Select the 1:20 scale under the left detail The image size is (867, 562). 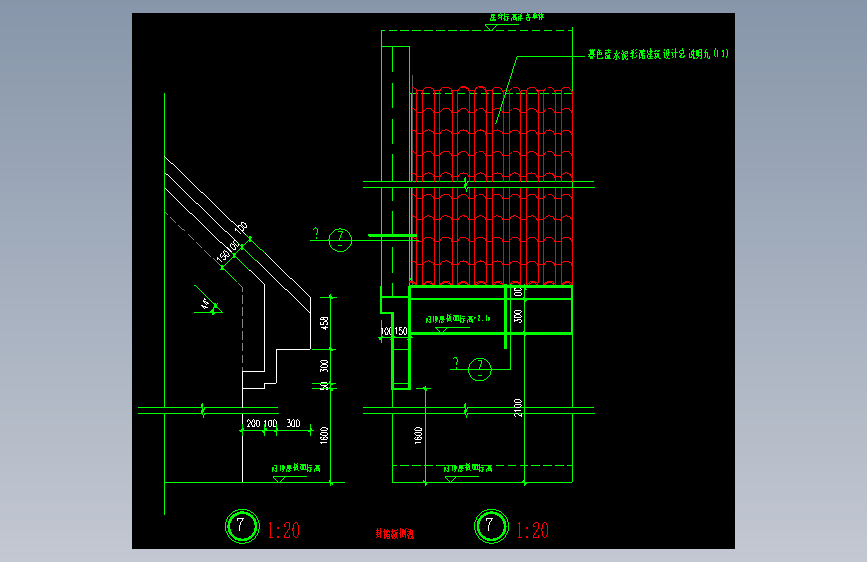pos(284,530)
